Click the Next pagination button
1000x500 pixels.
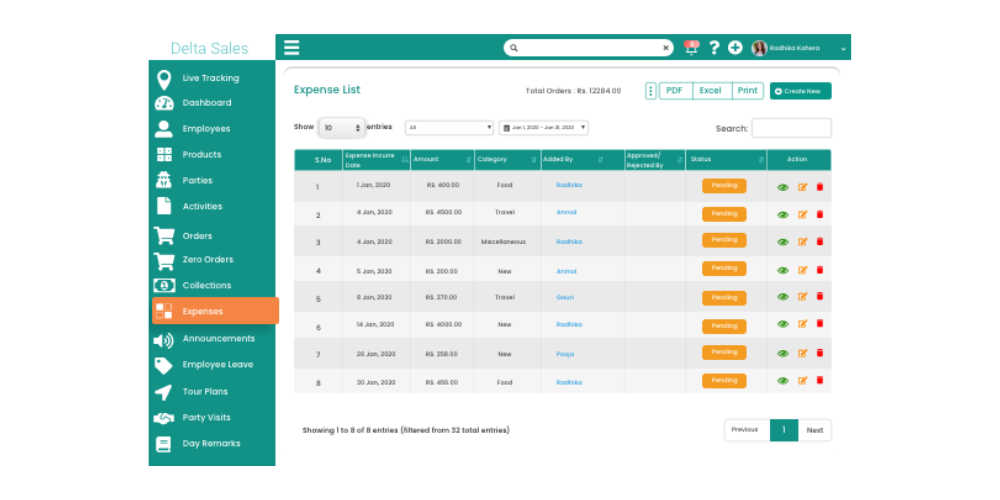[814, 430]
